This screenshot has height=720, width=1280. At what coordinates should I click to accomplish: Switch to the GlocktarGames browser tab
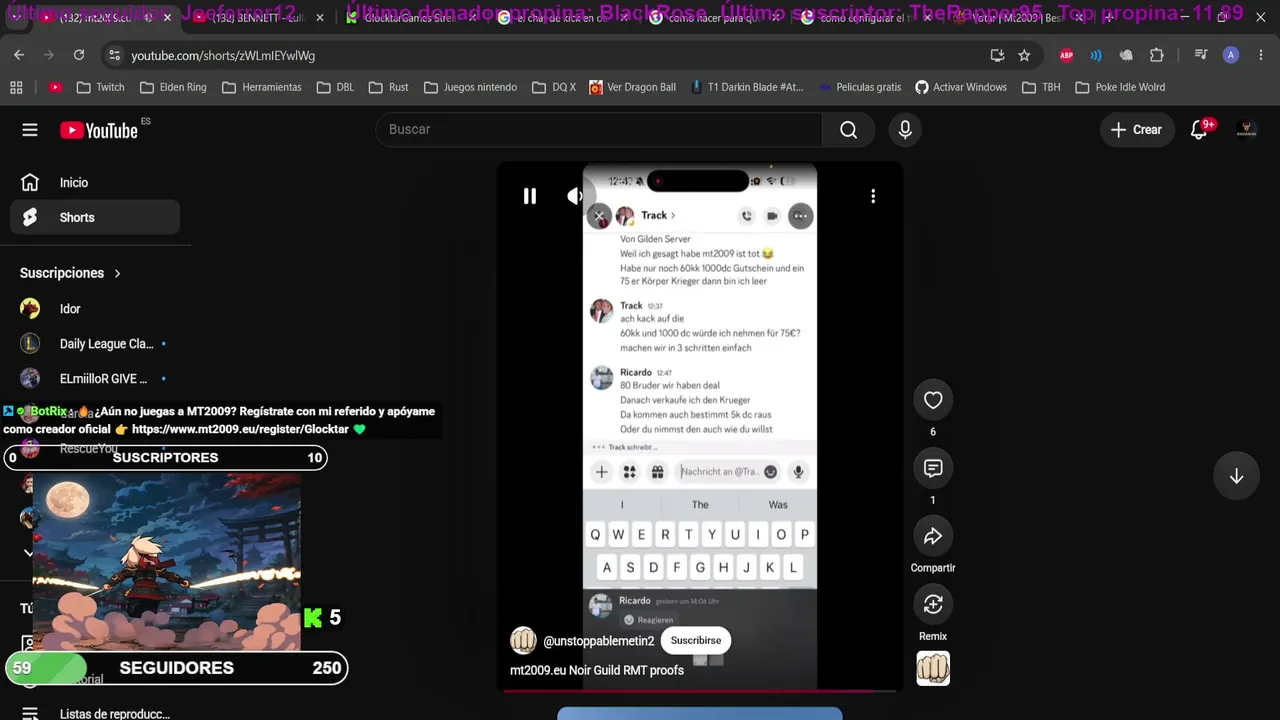point(409,18)
